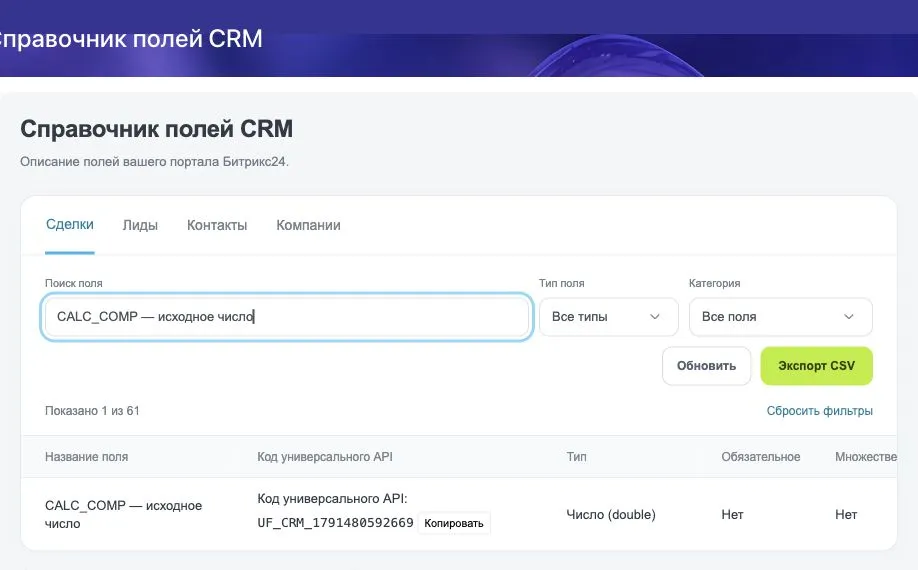This screenshot has height=570, width=918.
Task: Click the Справочник полей CRM banner title
Action: pos(131,39)
